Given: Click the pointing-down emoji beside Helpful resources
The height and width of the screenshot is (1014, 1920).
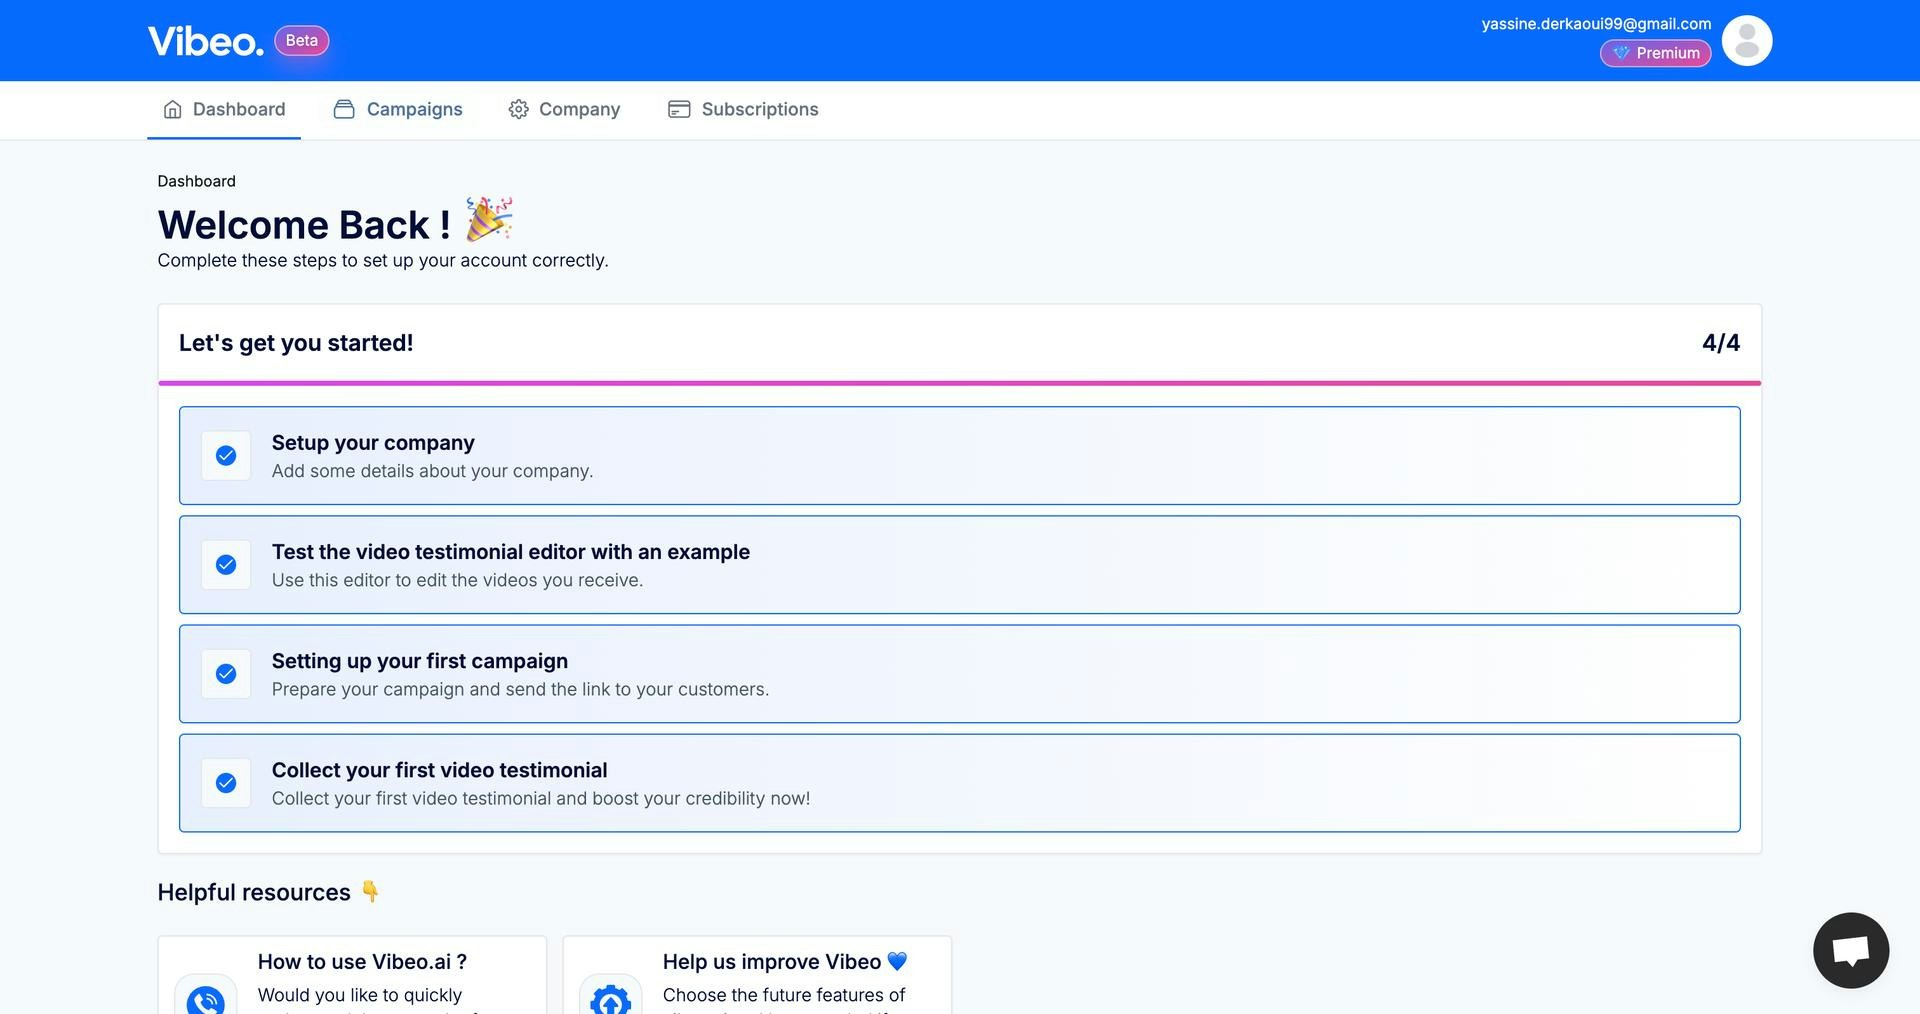Looking at the screenshot, I should click(370, 891).
